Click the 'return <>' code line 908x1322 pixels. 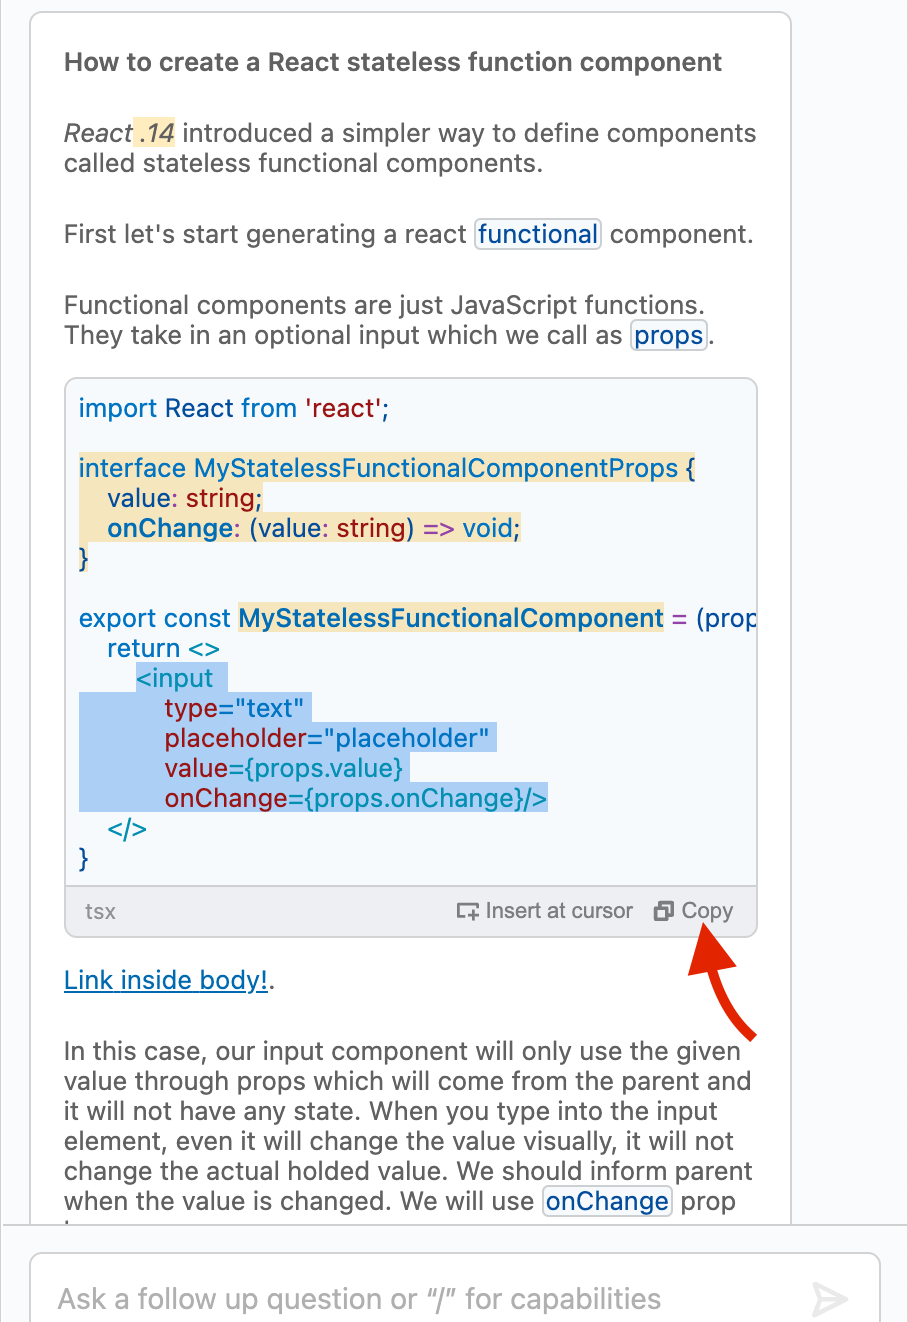point(163,648)
